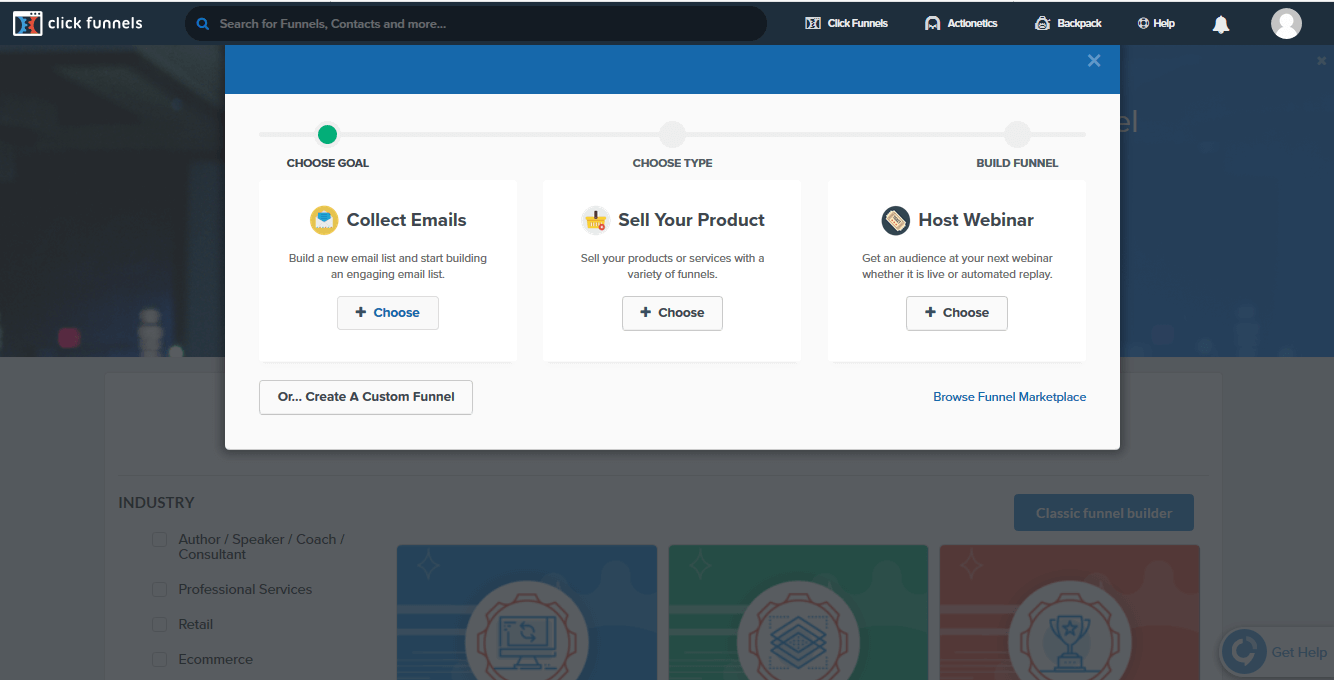Click the Sell Your Product heading
Image resolution: width=1334 pixels, height=680 pixels.
pos(692,220)
